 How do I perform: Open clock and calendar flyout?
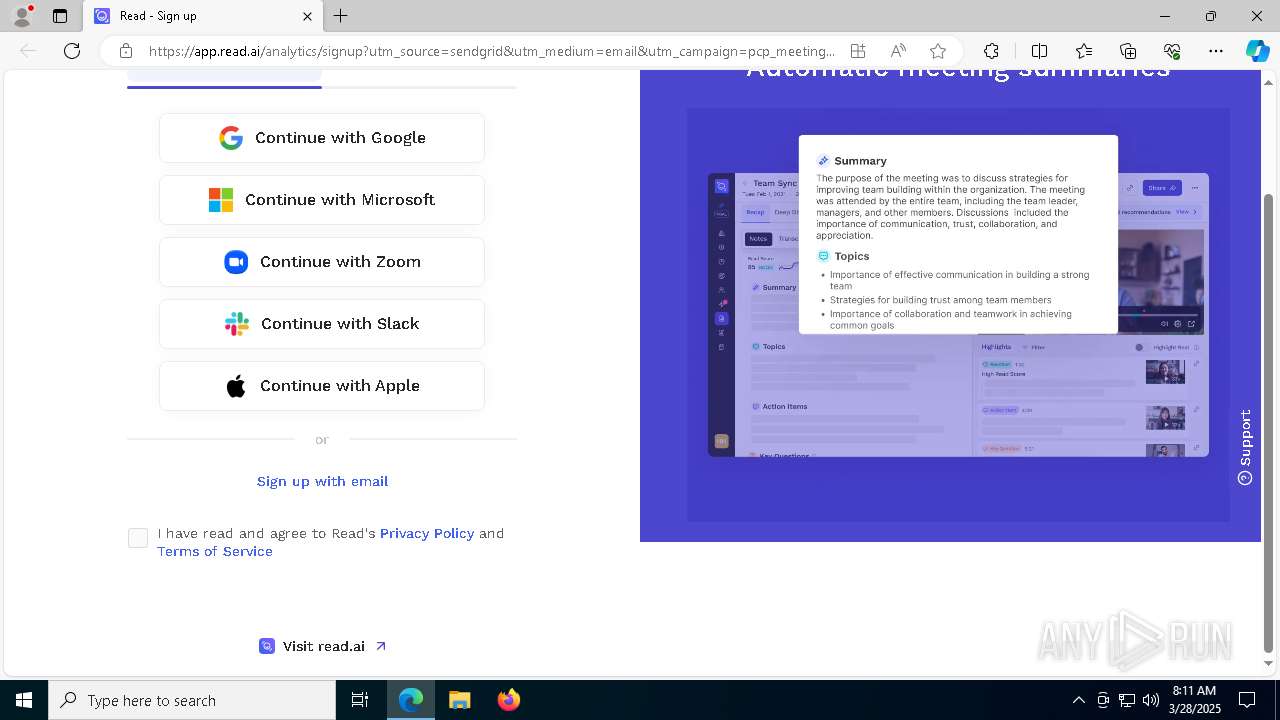[x=1194, y=700]
